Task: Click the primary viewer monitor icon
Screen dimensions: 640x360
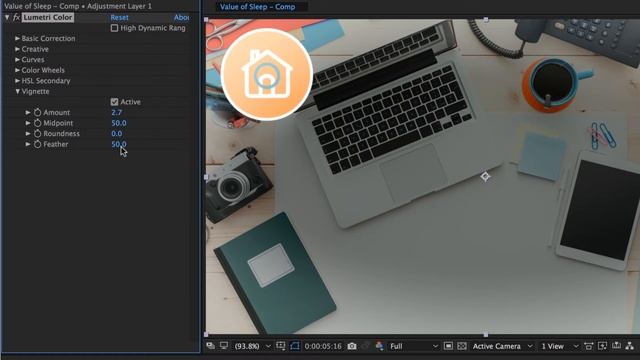Action: coord(224,346)
